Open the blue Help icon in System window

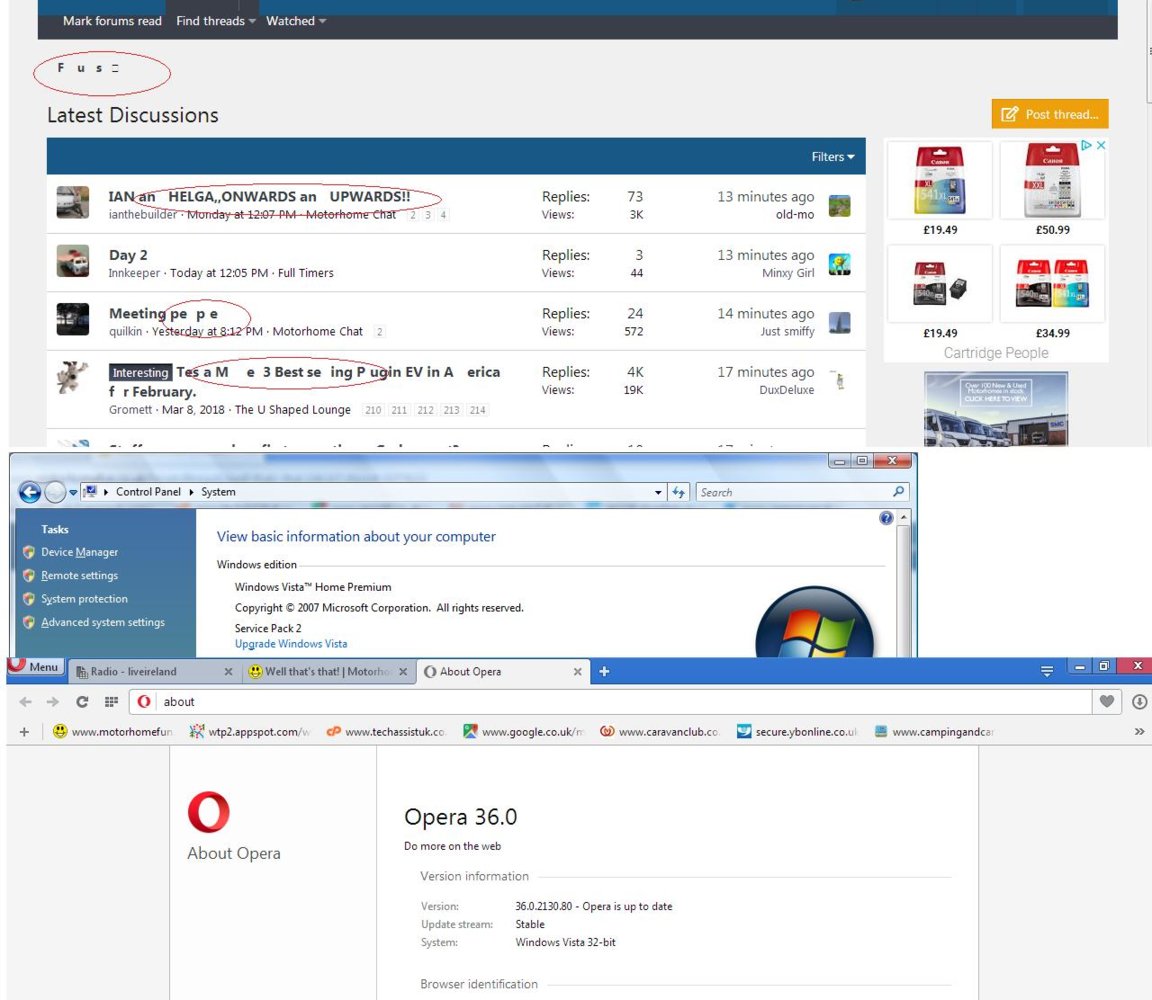pyautogui.click(x=886, y=518)
